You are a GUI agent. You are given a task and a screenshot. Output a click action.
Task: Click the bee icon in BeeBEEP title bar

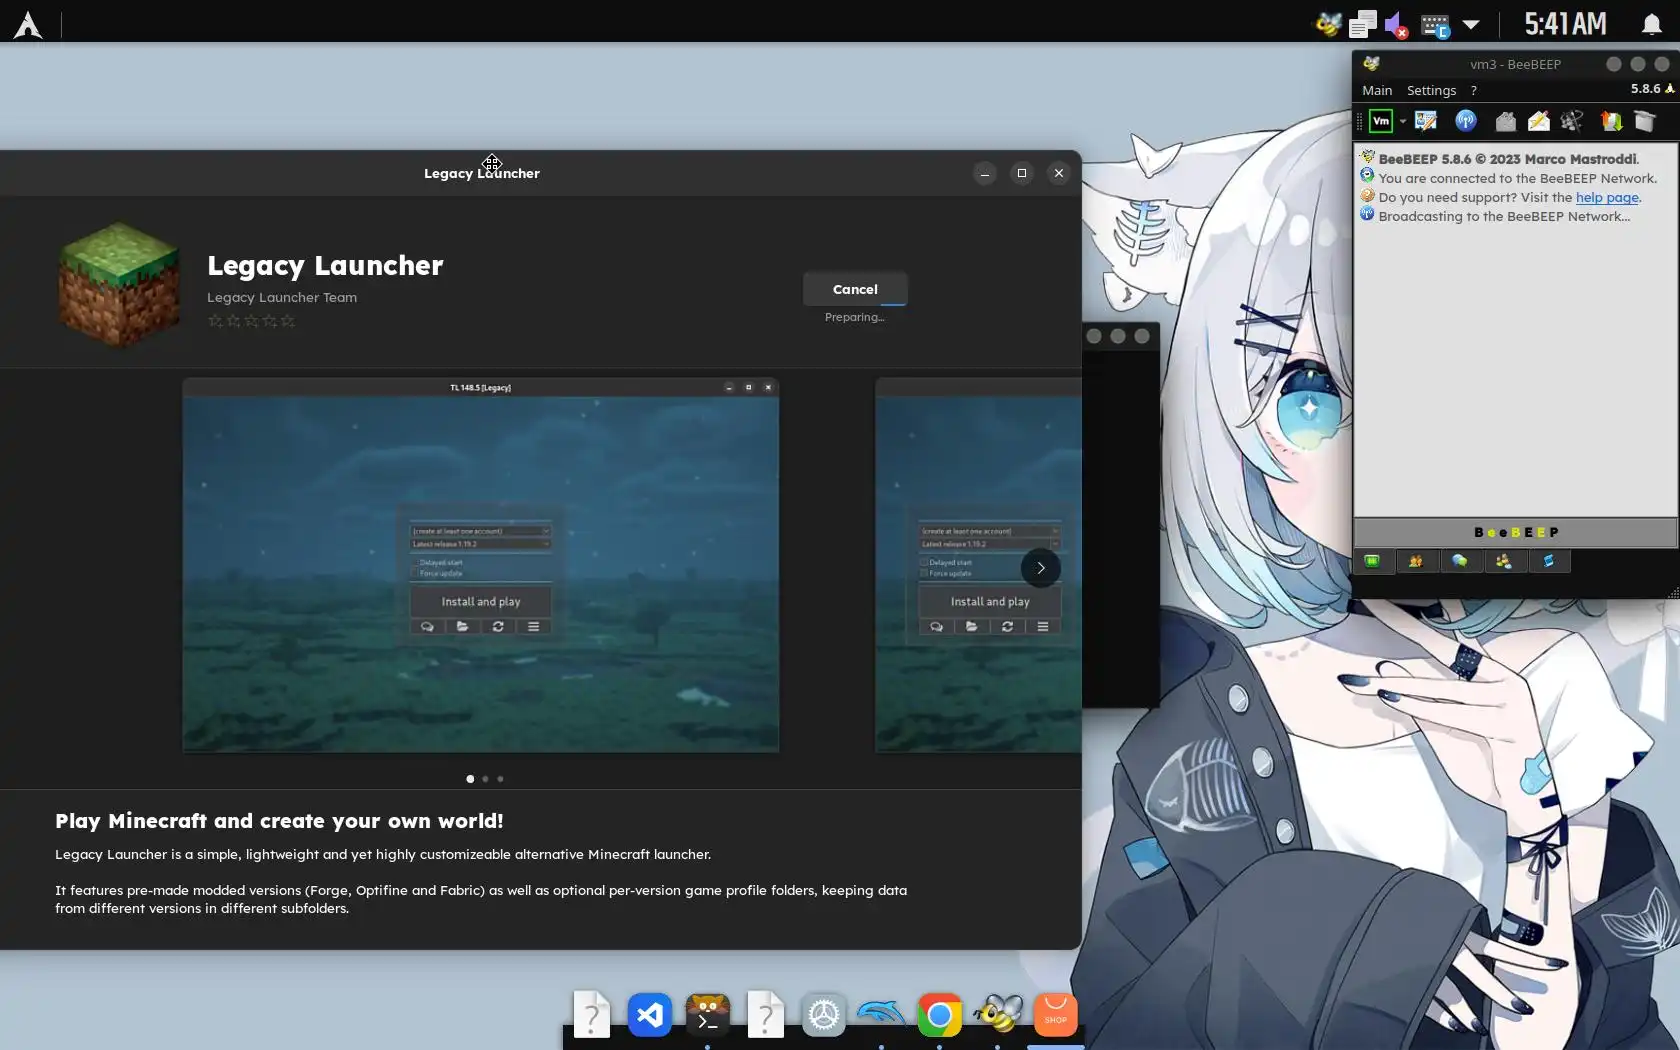(1371, 64)
